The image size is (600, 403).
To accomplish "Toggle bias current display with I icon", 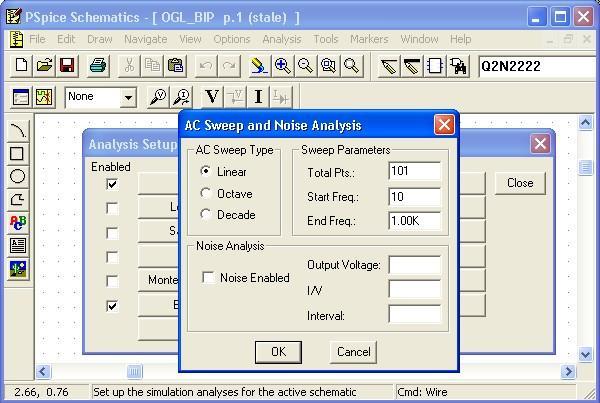I will pyautogui.click(x=258, y=96).
